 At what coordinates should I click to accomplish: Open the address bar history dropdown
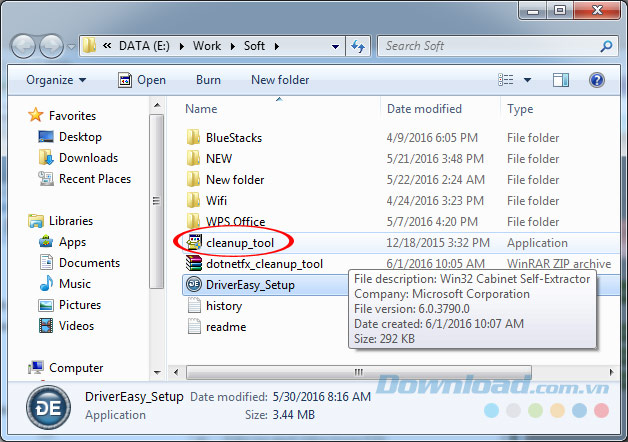coord(336,46)
